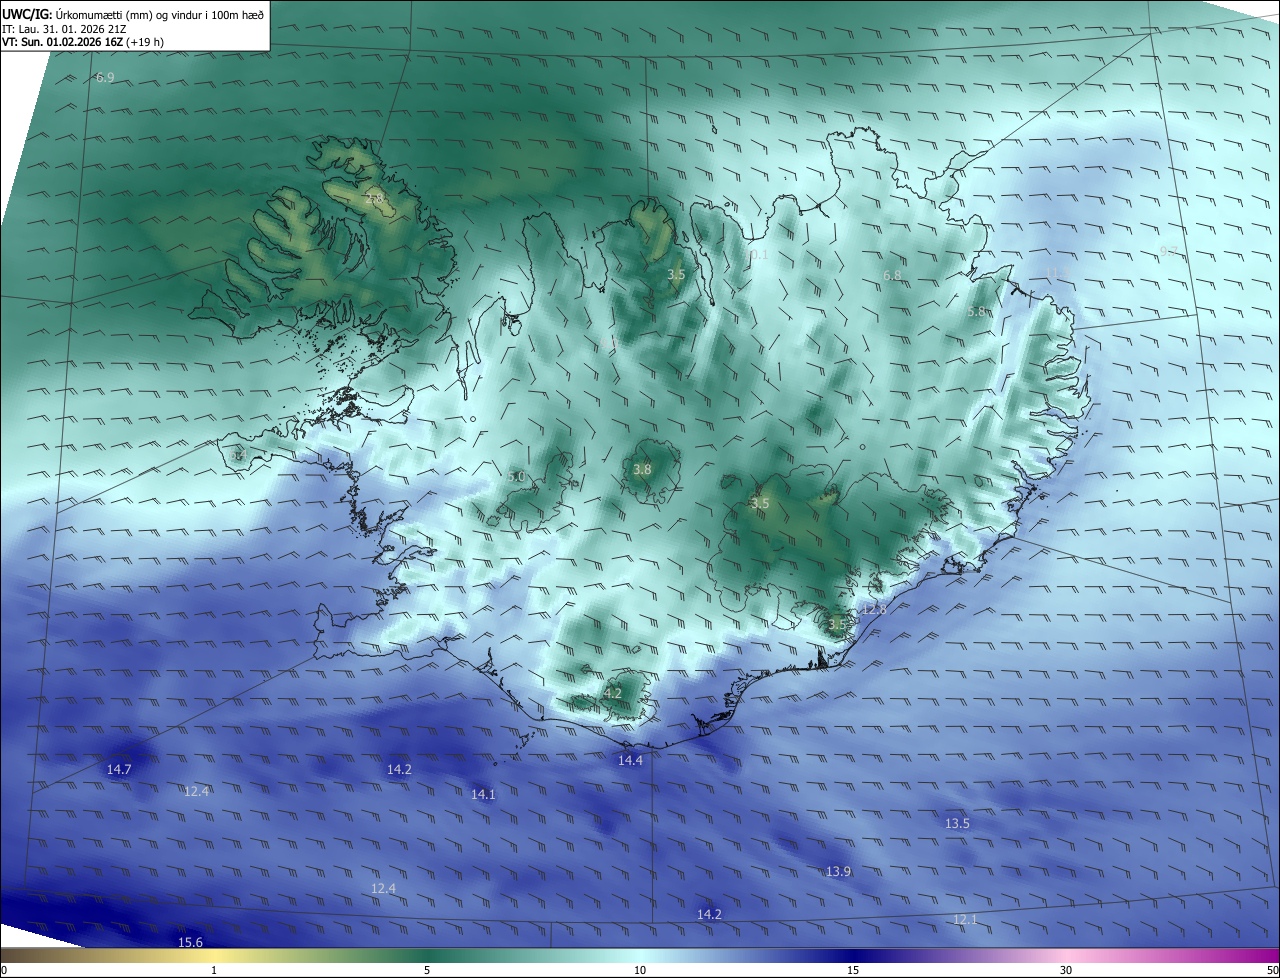This screenshot has height=978, width=1280.
Task: Click the '0' label on the color scale
Action: [x=4, y=970]
